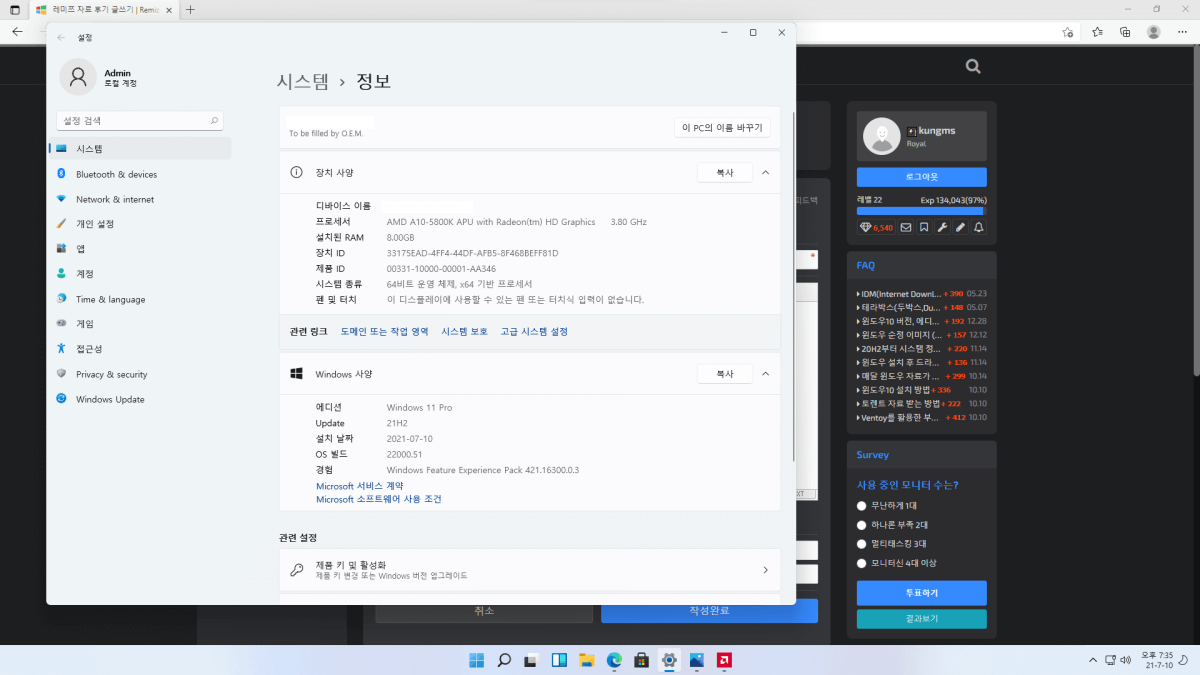Click the 로그아웃 button in the webpage
Viewport: 1200px width, 675px height.
921,177
